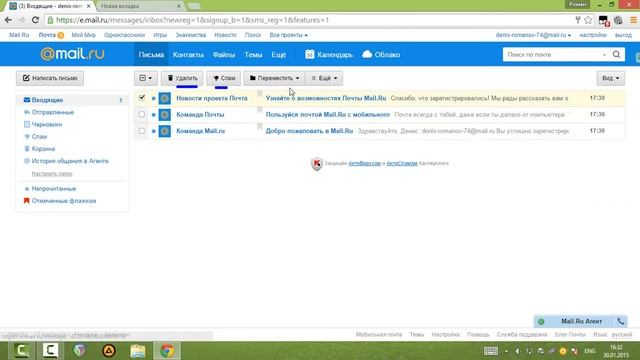This screenshot has height=360, width=640.
Task: Click the выход logout link
Action: pos(623,35)
